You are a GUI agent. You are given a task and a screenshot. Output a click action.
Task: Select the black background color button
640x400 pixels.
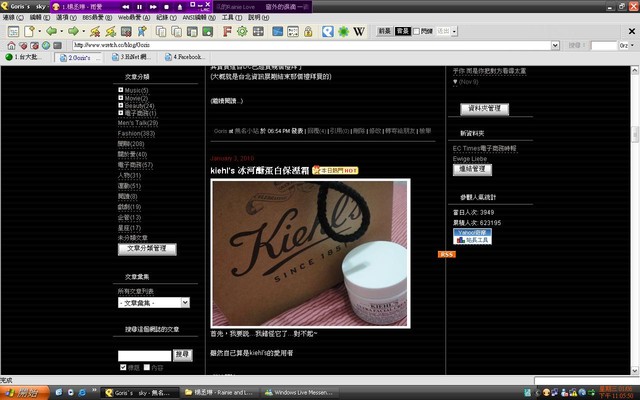coord(402,31)
